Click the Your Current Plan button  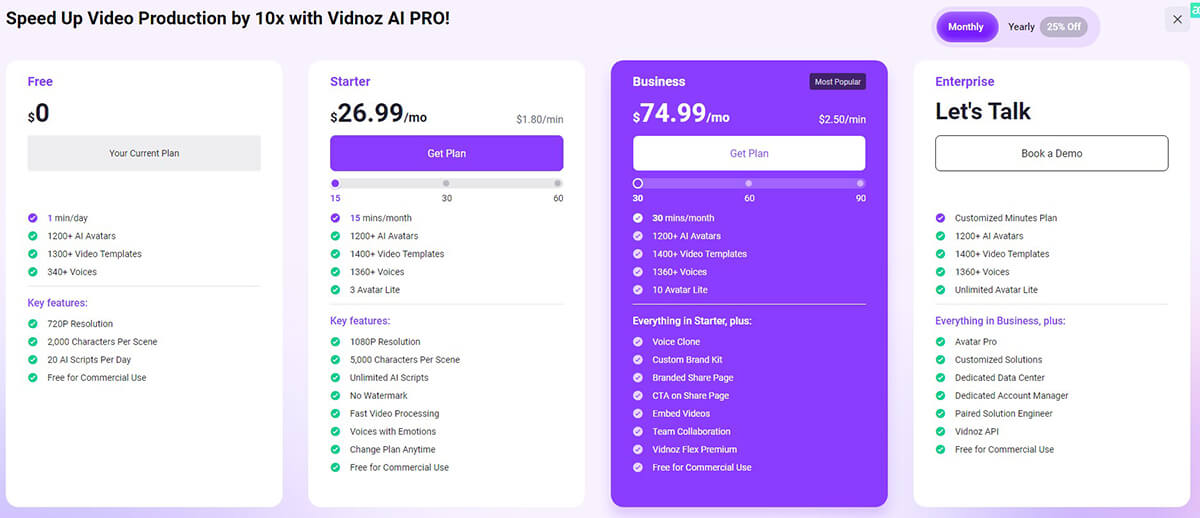tap(144, 153)
